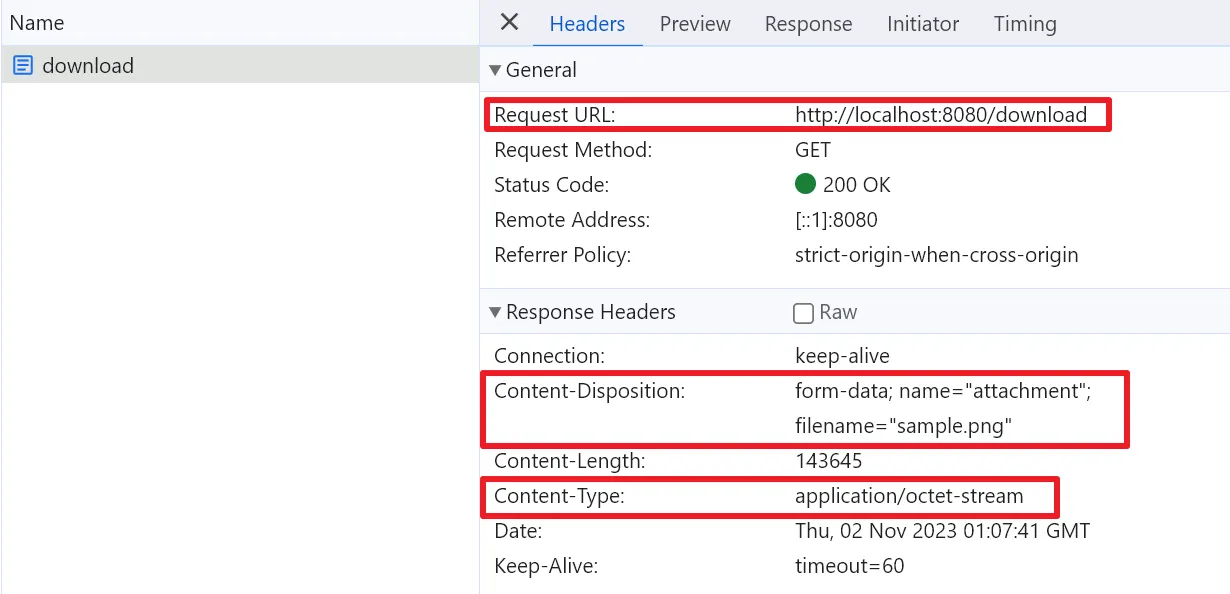Collapse the Response Headers section
Image resolution: width=1230 pixels, height=594 pixels.
click(x=495, y=312)
